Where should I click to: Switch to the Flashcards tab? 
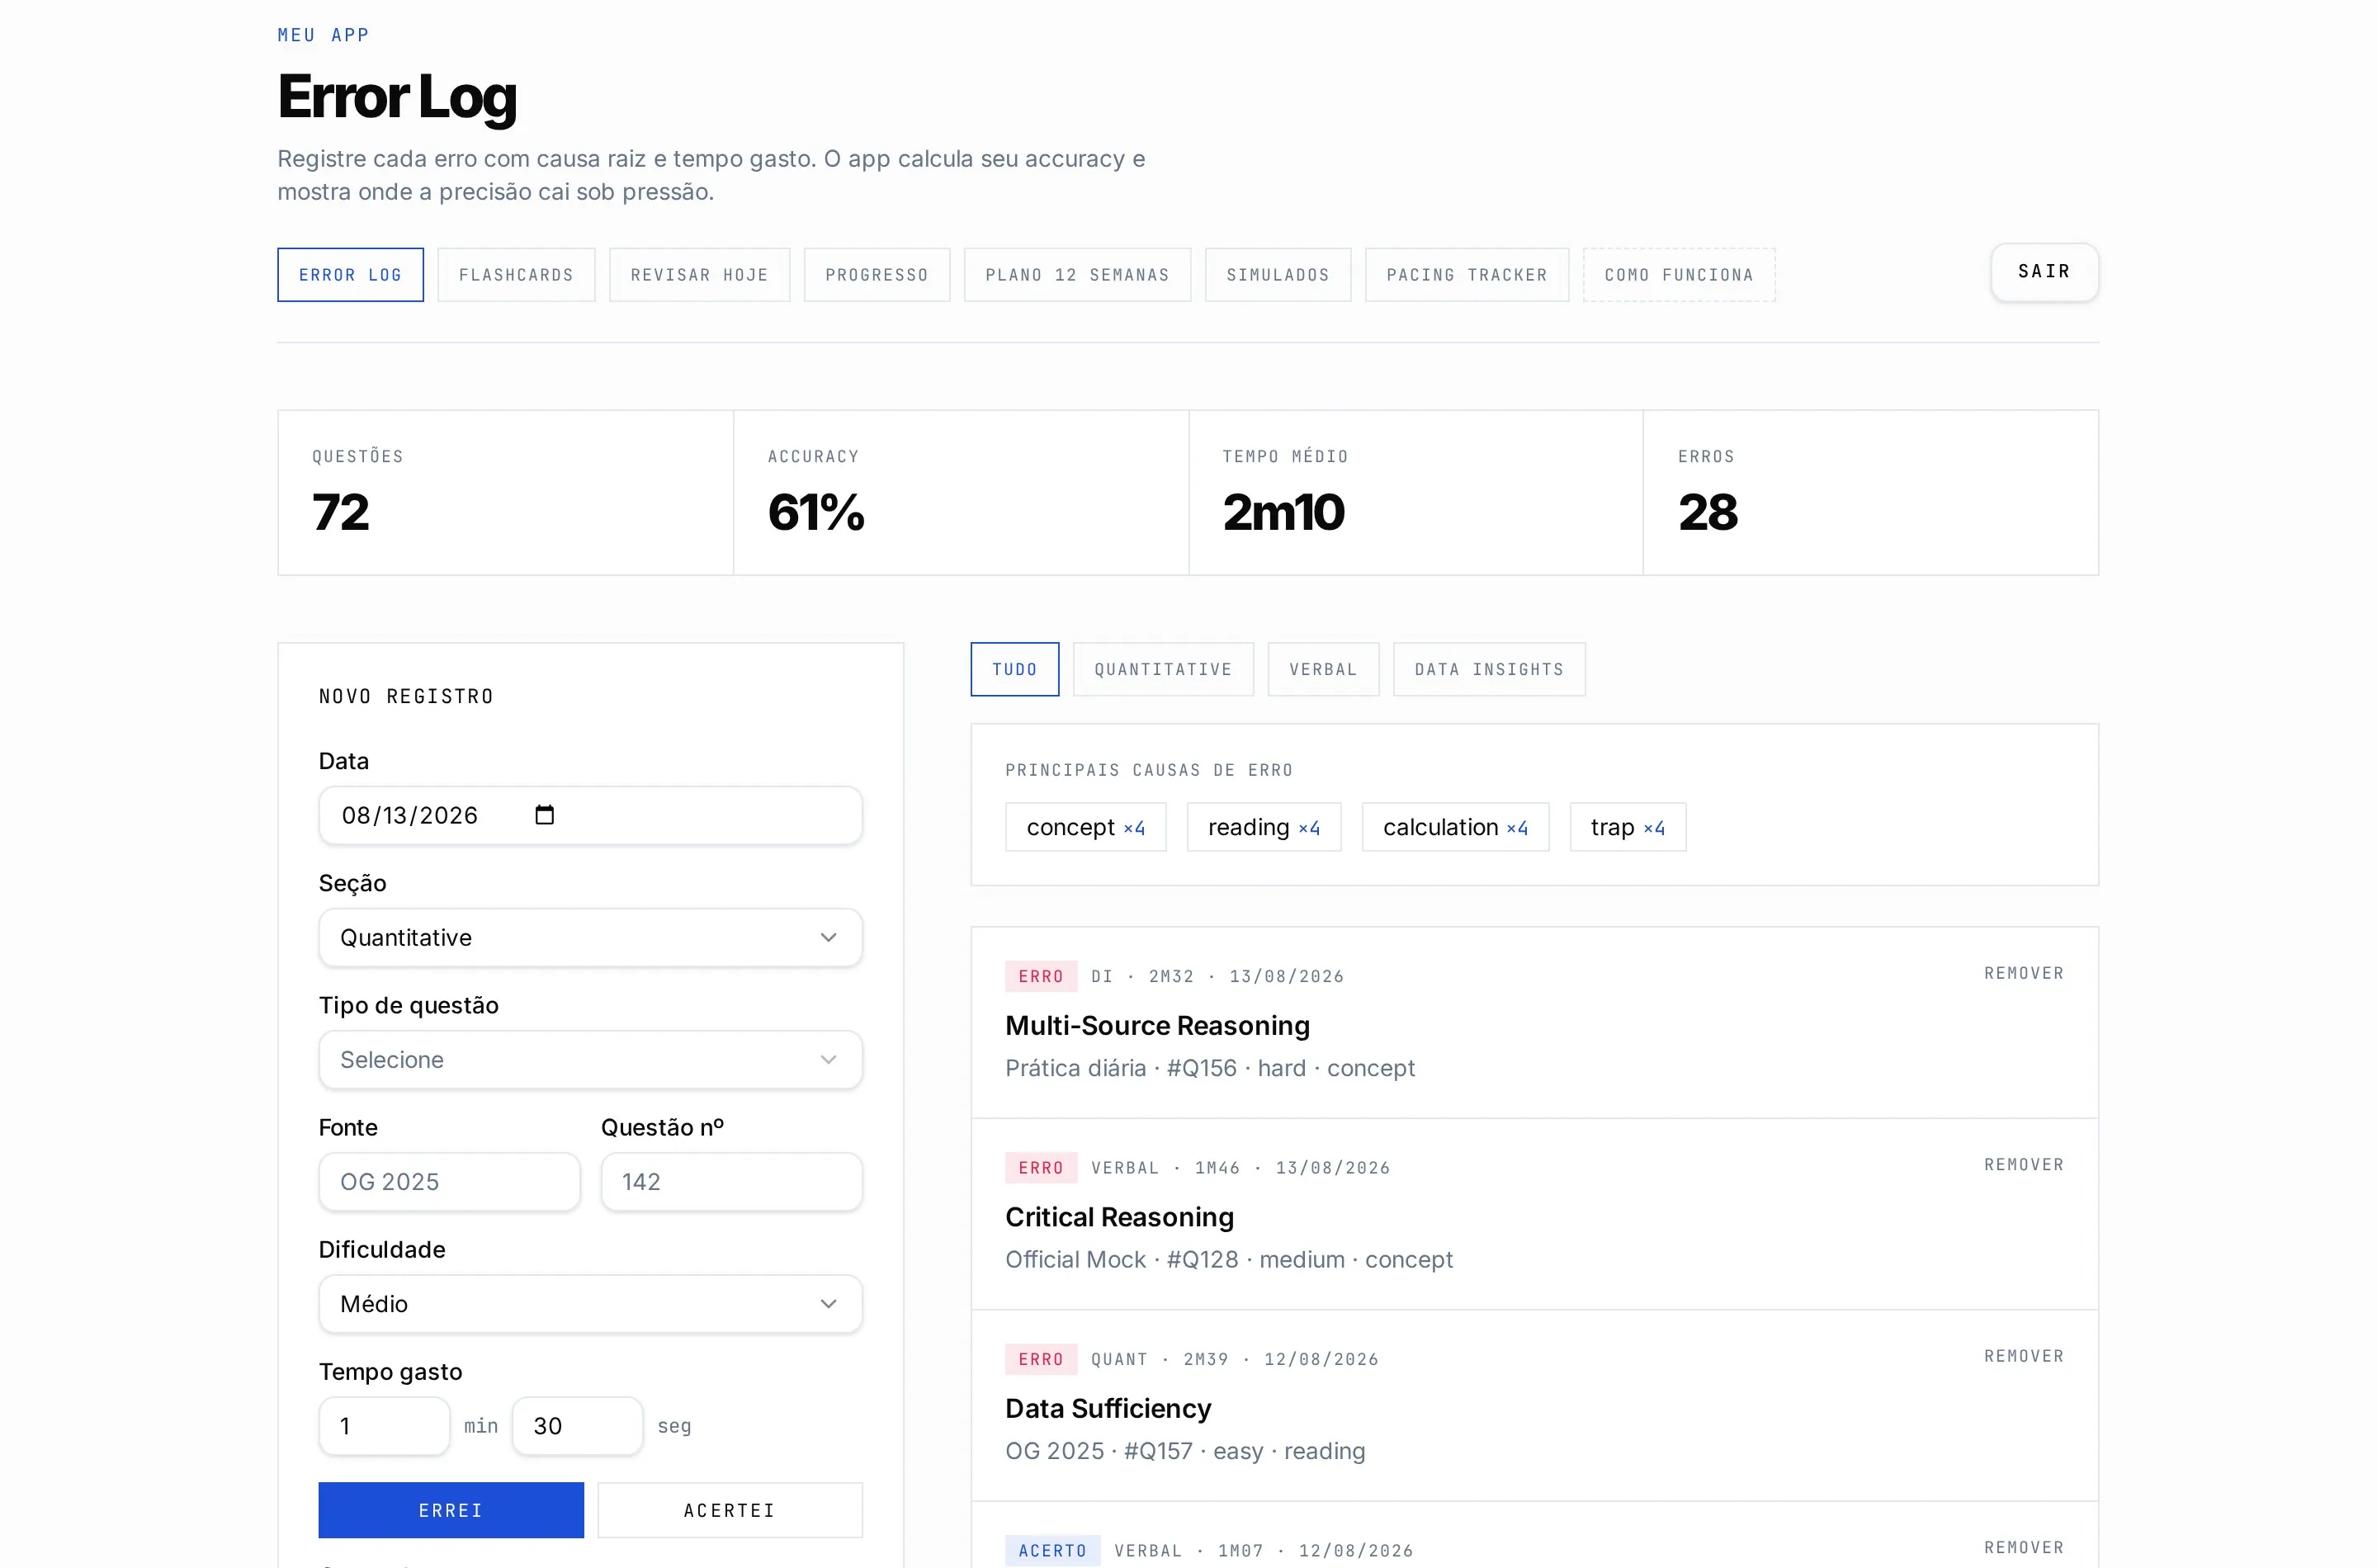coord(516,275)
